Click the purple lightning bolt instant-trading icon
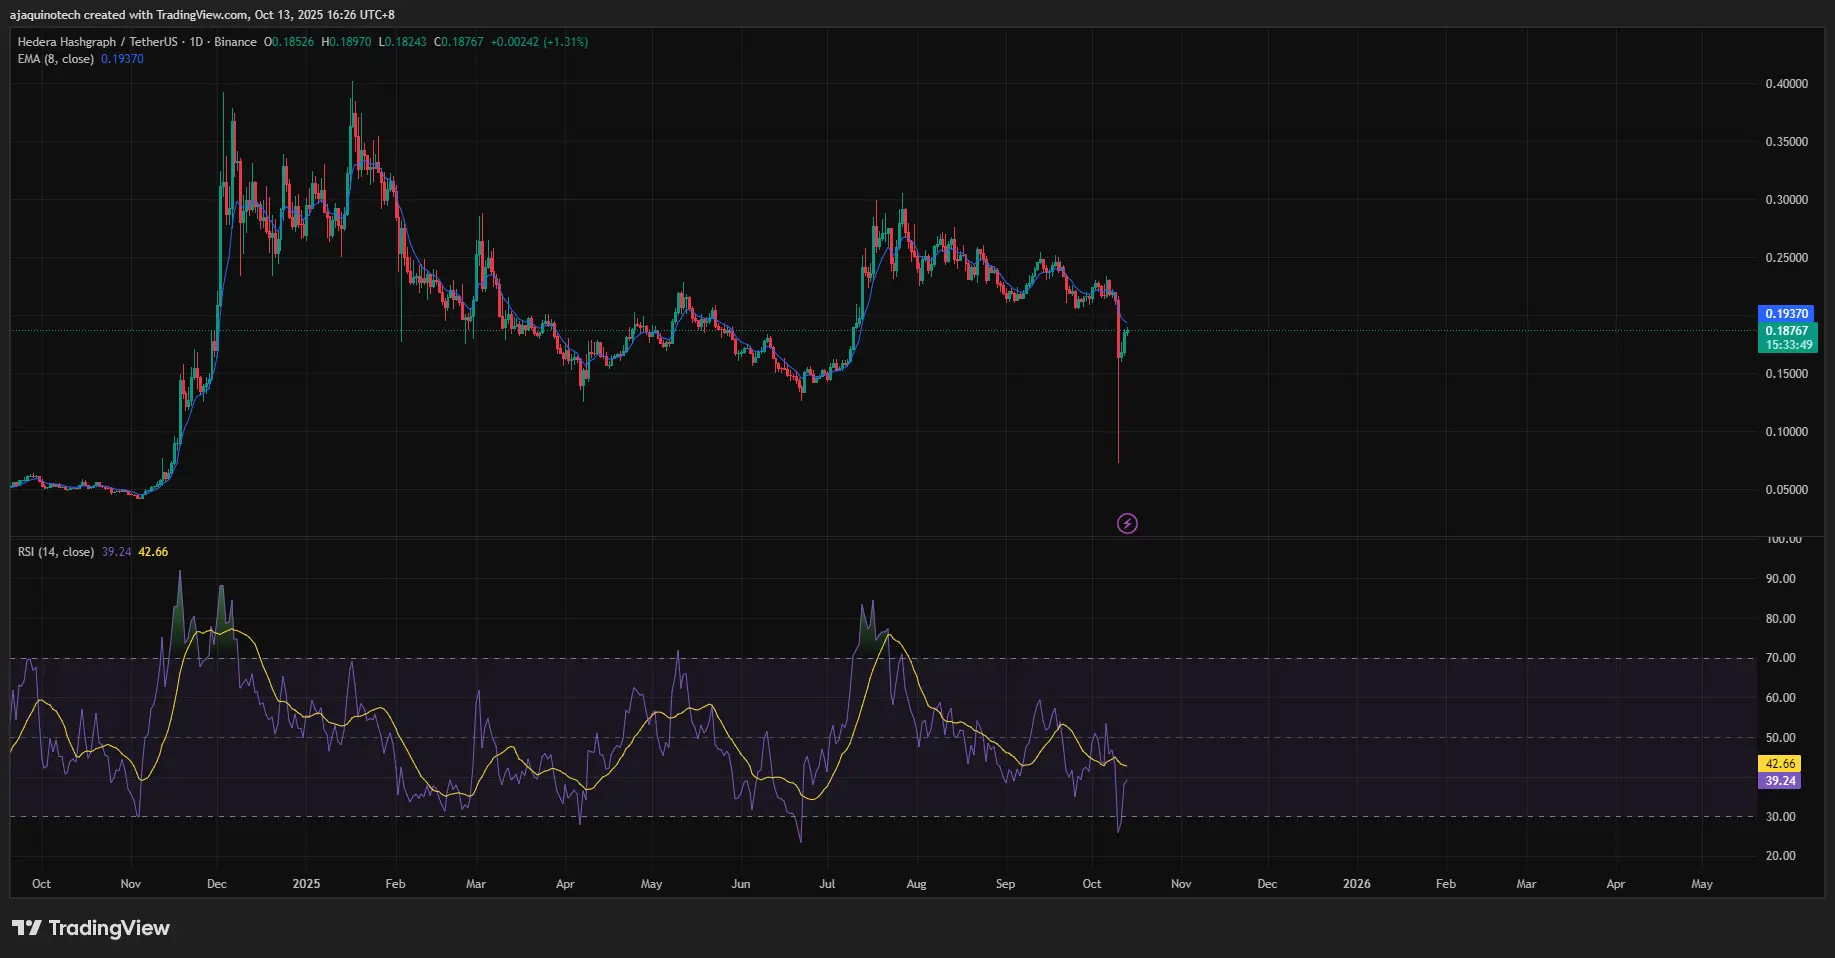 point(1126,523)
